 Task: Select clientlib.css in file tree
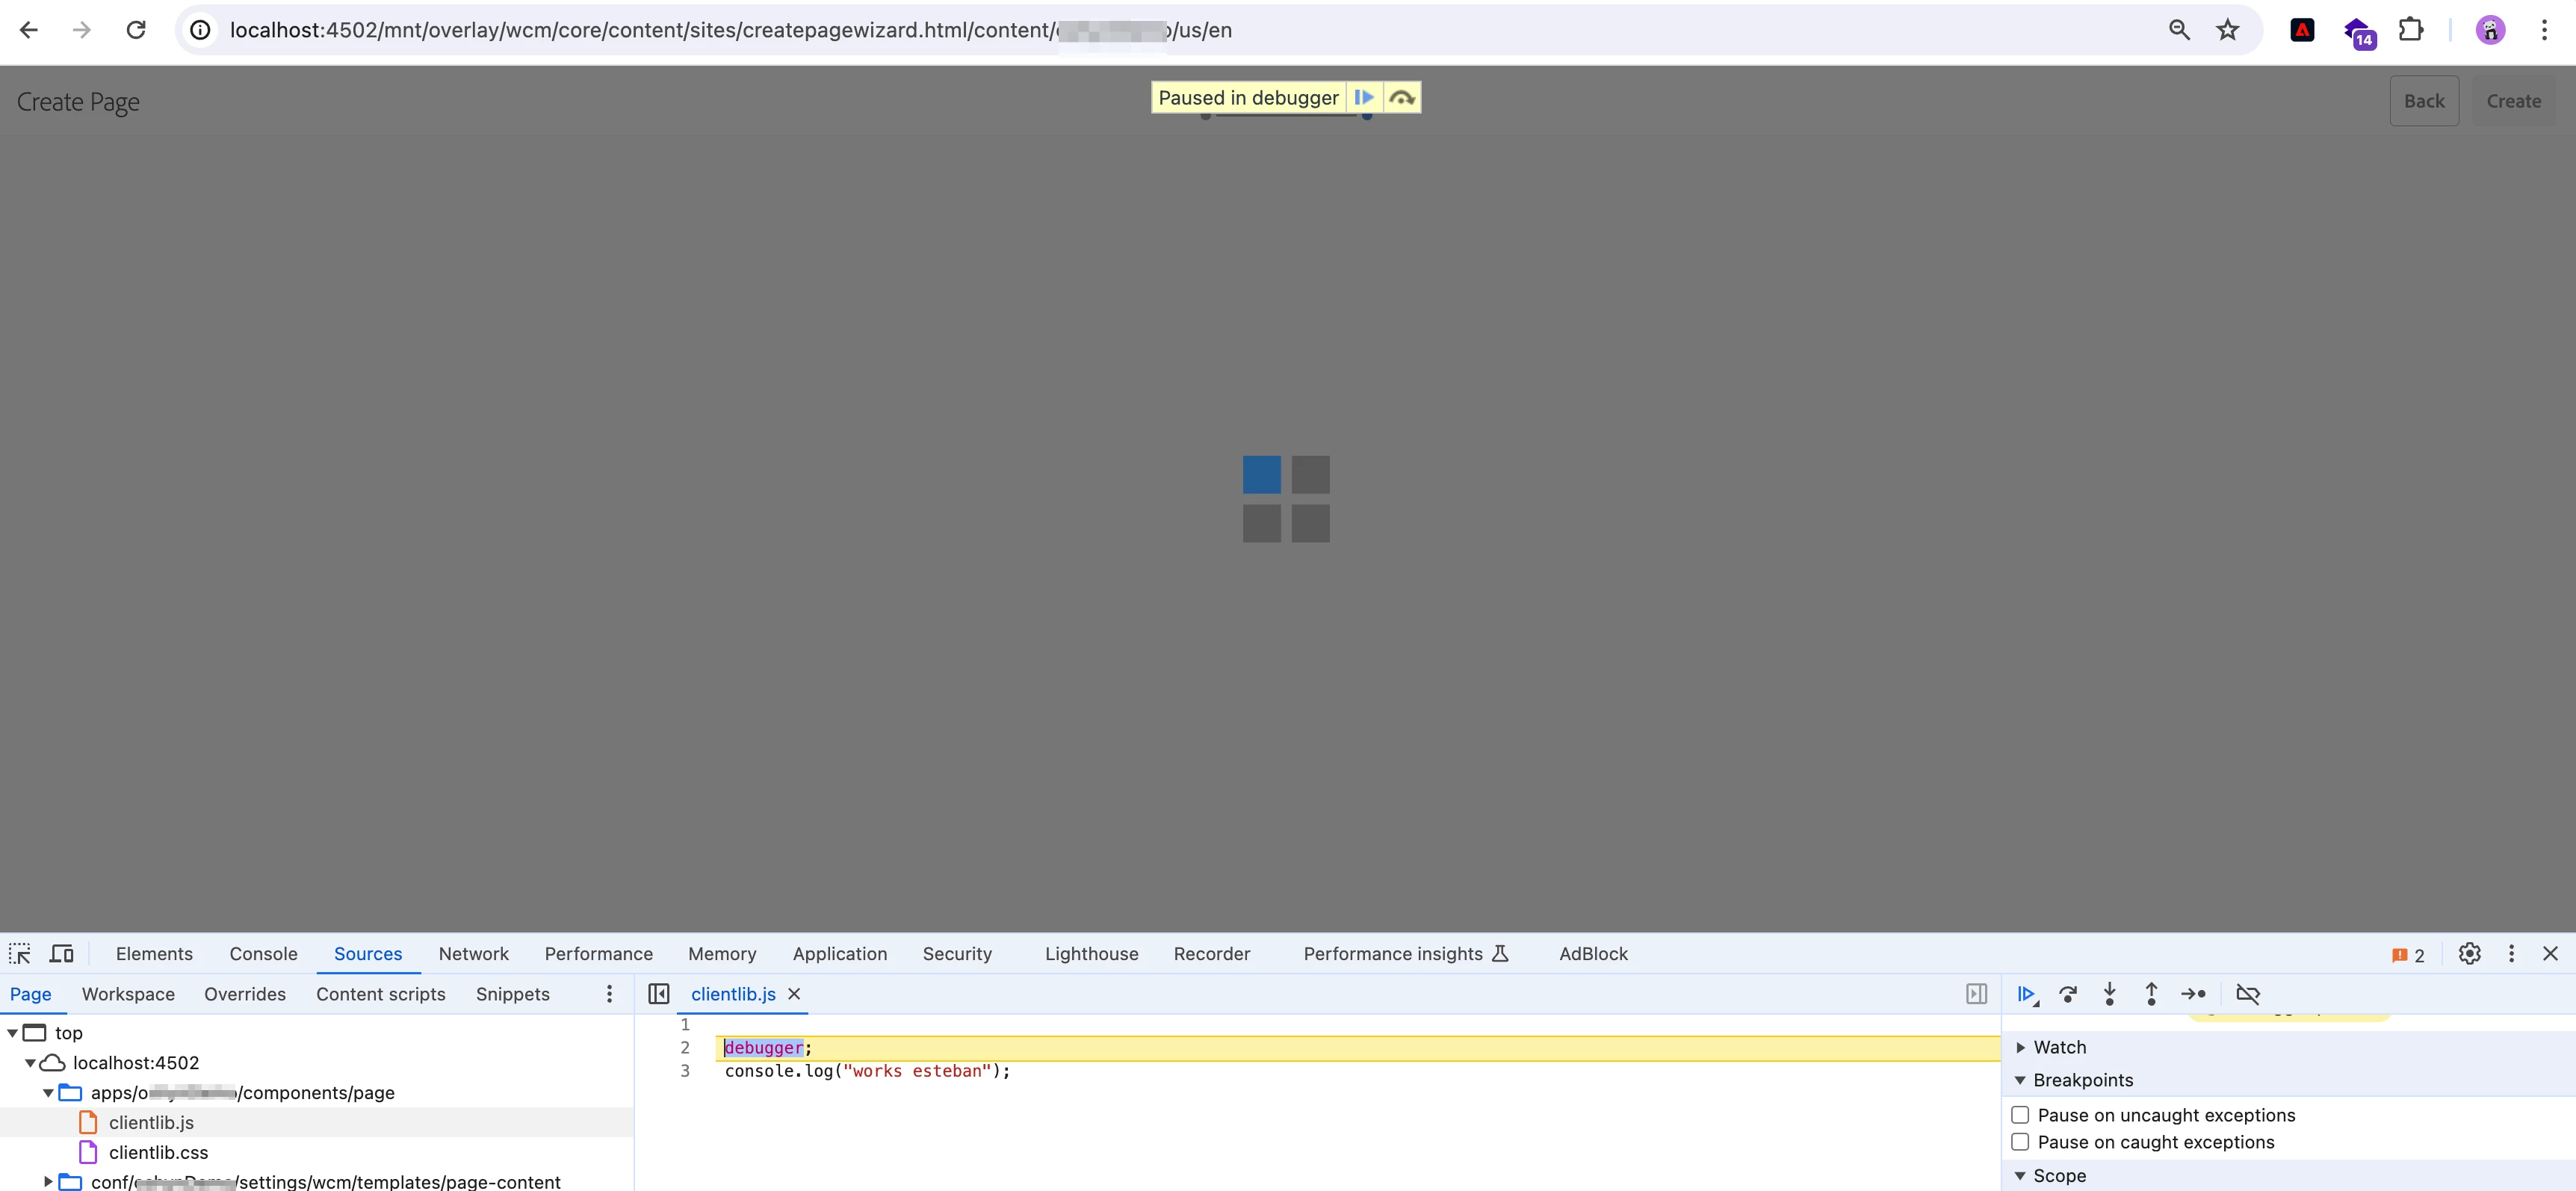point(158,1153)
